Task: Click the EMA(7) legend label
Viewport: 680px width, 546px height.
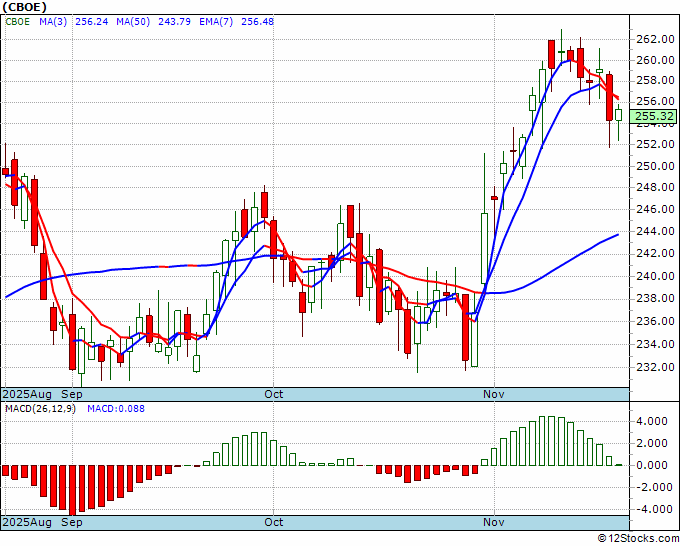Action: pyautogui.click(x=216, y=22)
